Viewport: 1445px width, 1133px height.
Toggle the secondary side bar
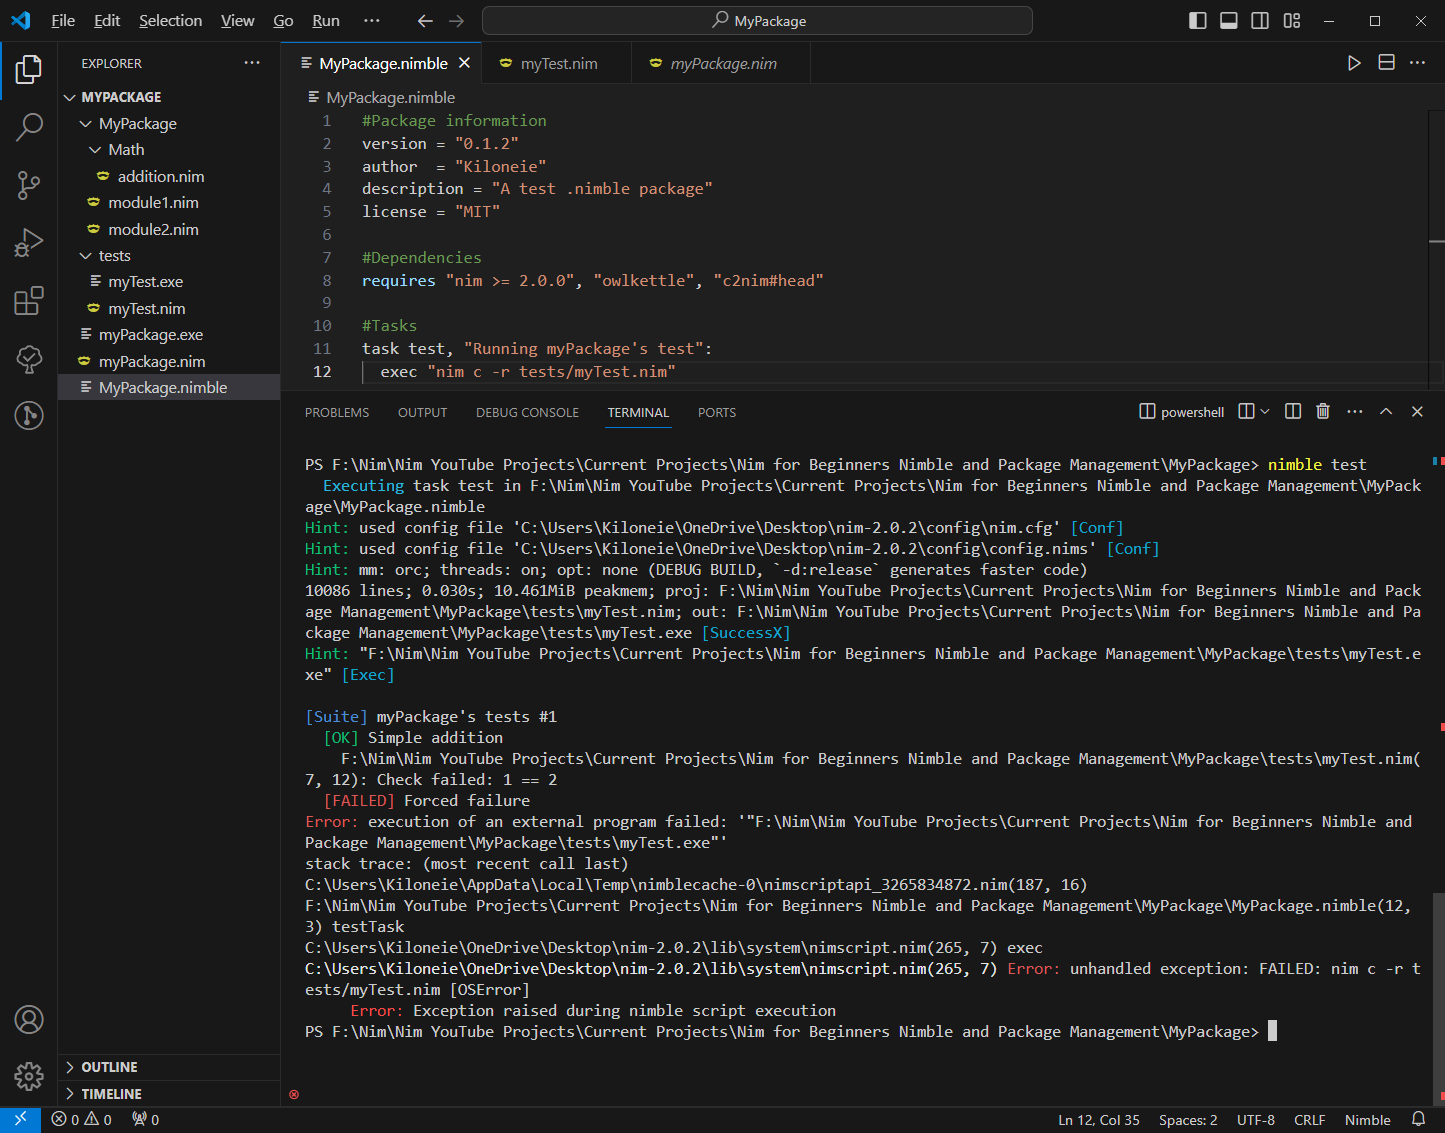1260,21
